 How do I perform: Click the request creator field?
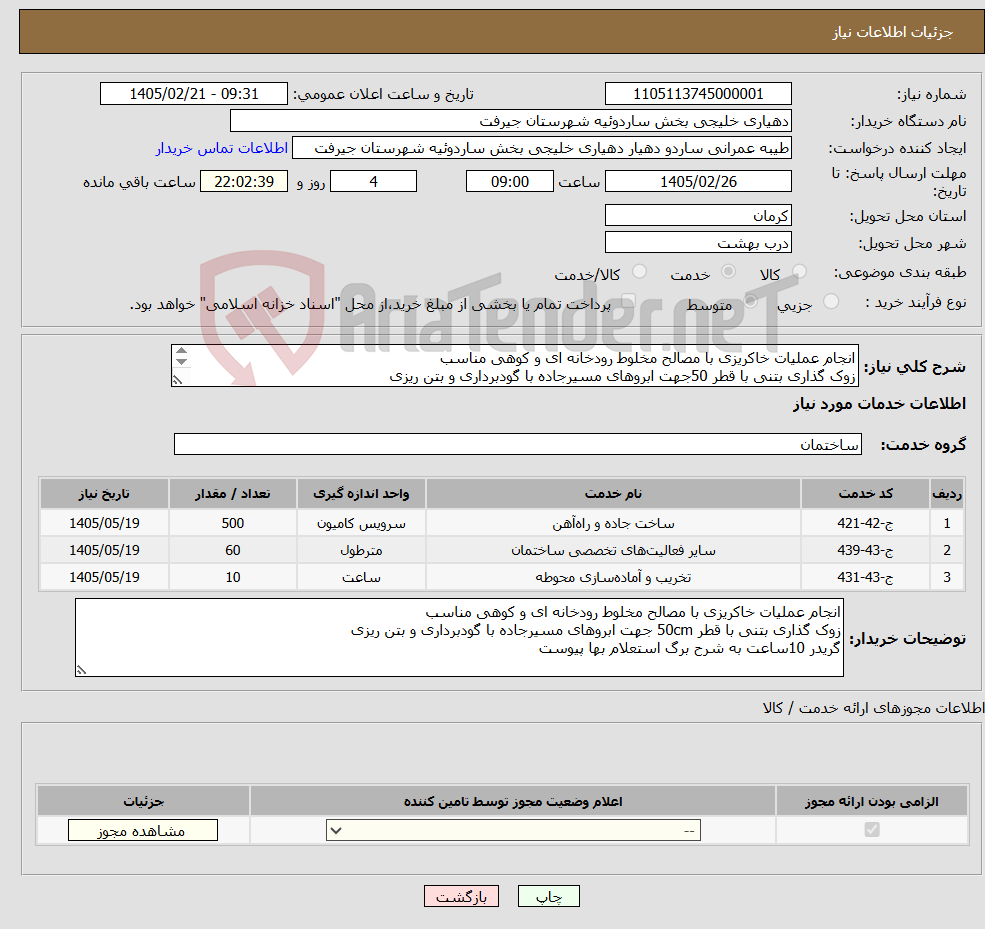point(541,148)
